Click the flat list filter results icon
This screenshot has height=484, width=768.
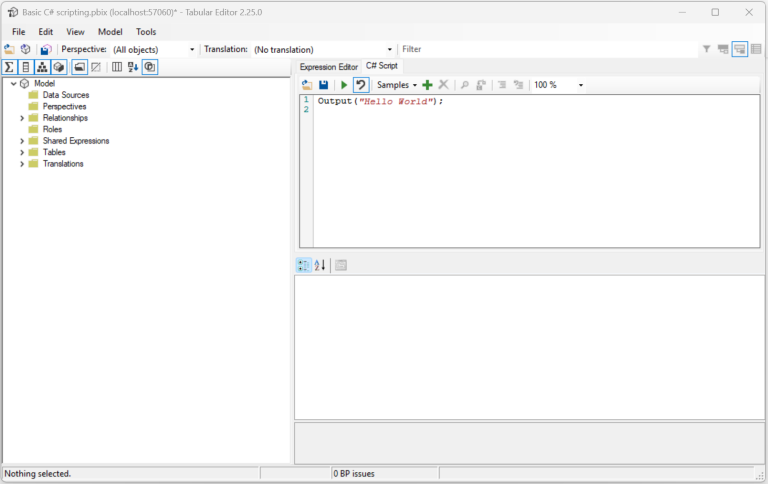[756, 49]
